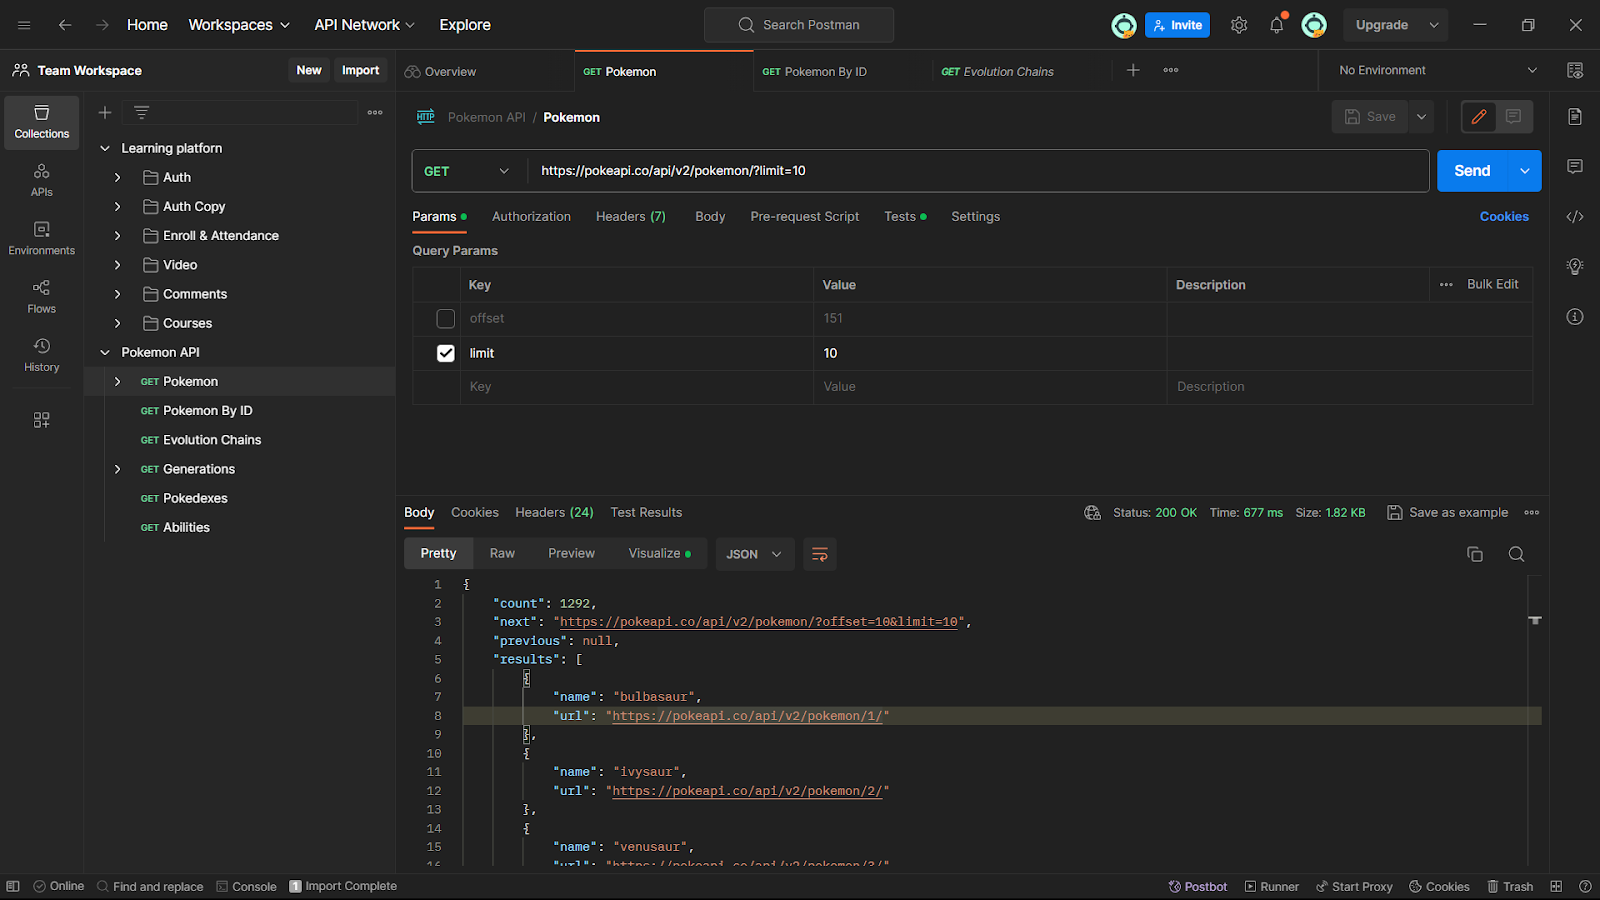This screenshot has width=1600, height=900.
Task: Switch to the request Headers (7) tab
Action: tap(631, 216)
